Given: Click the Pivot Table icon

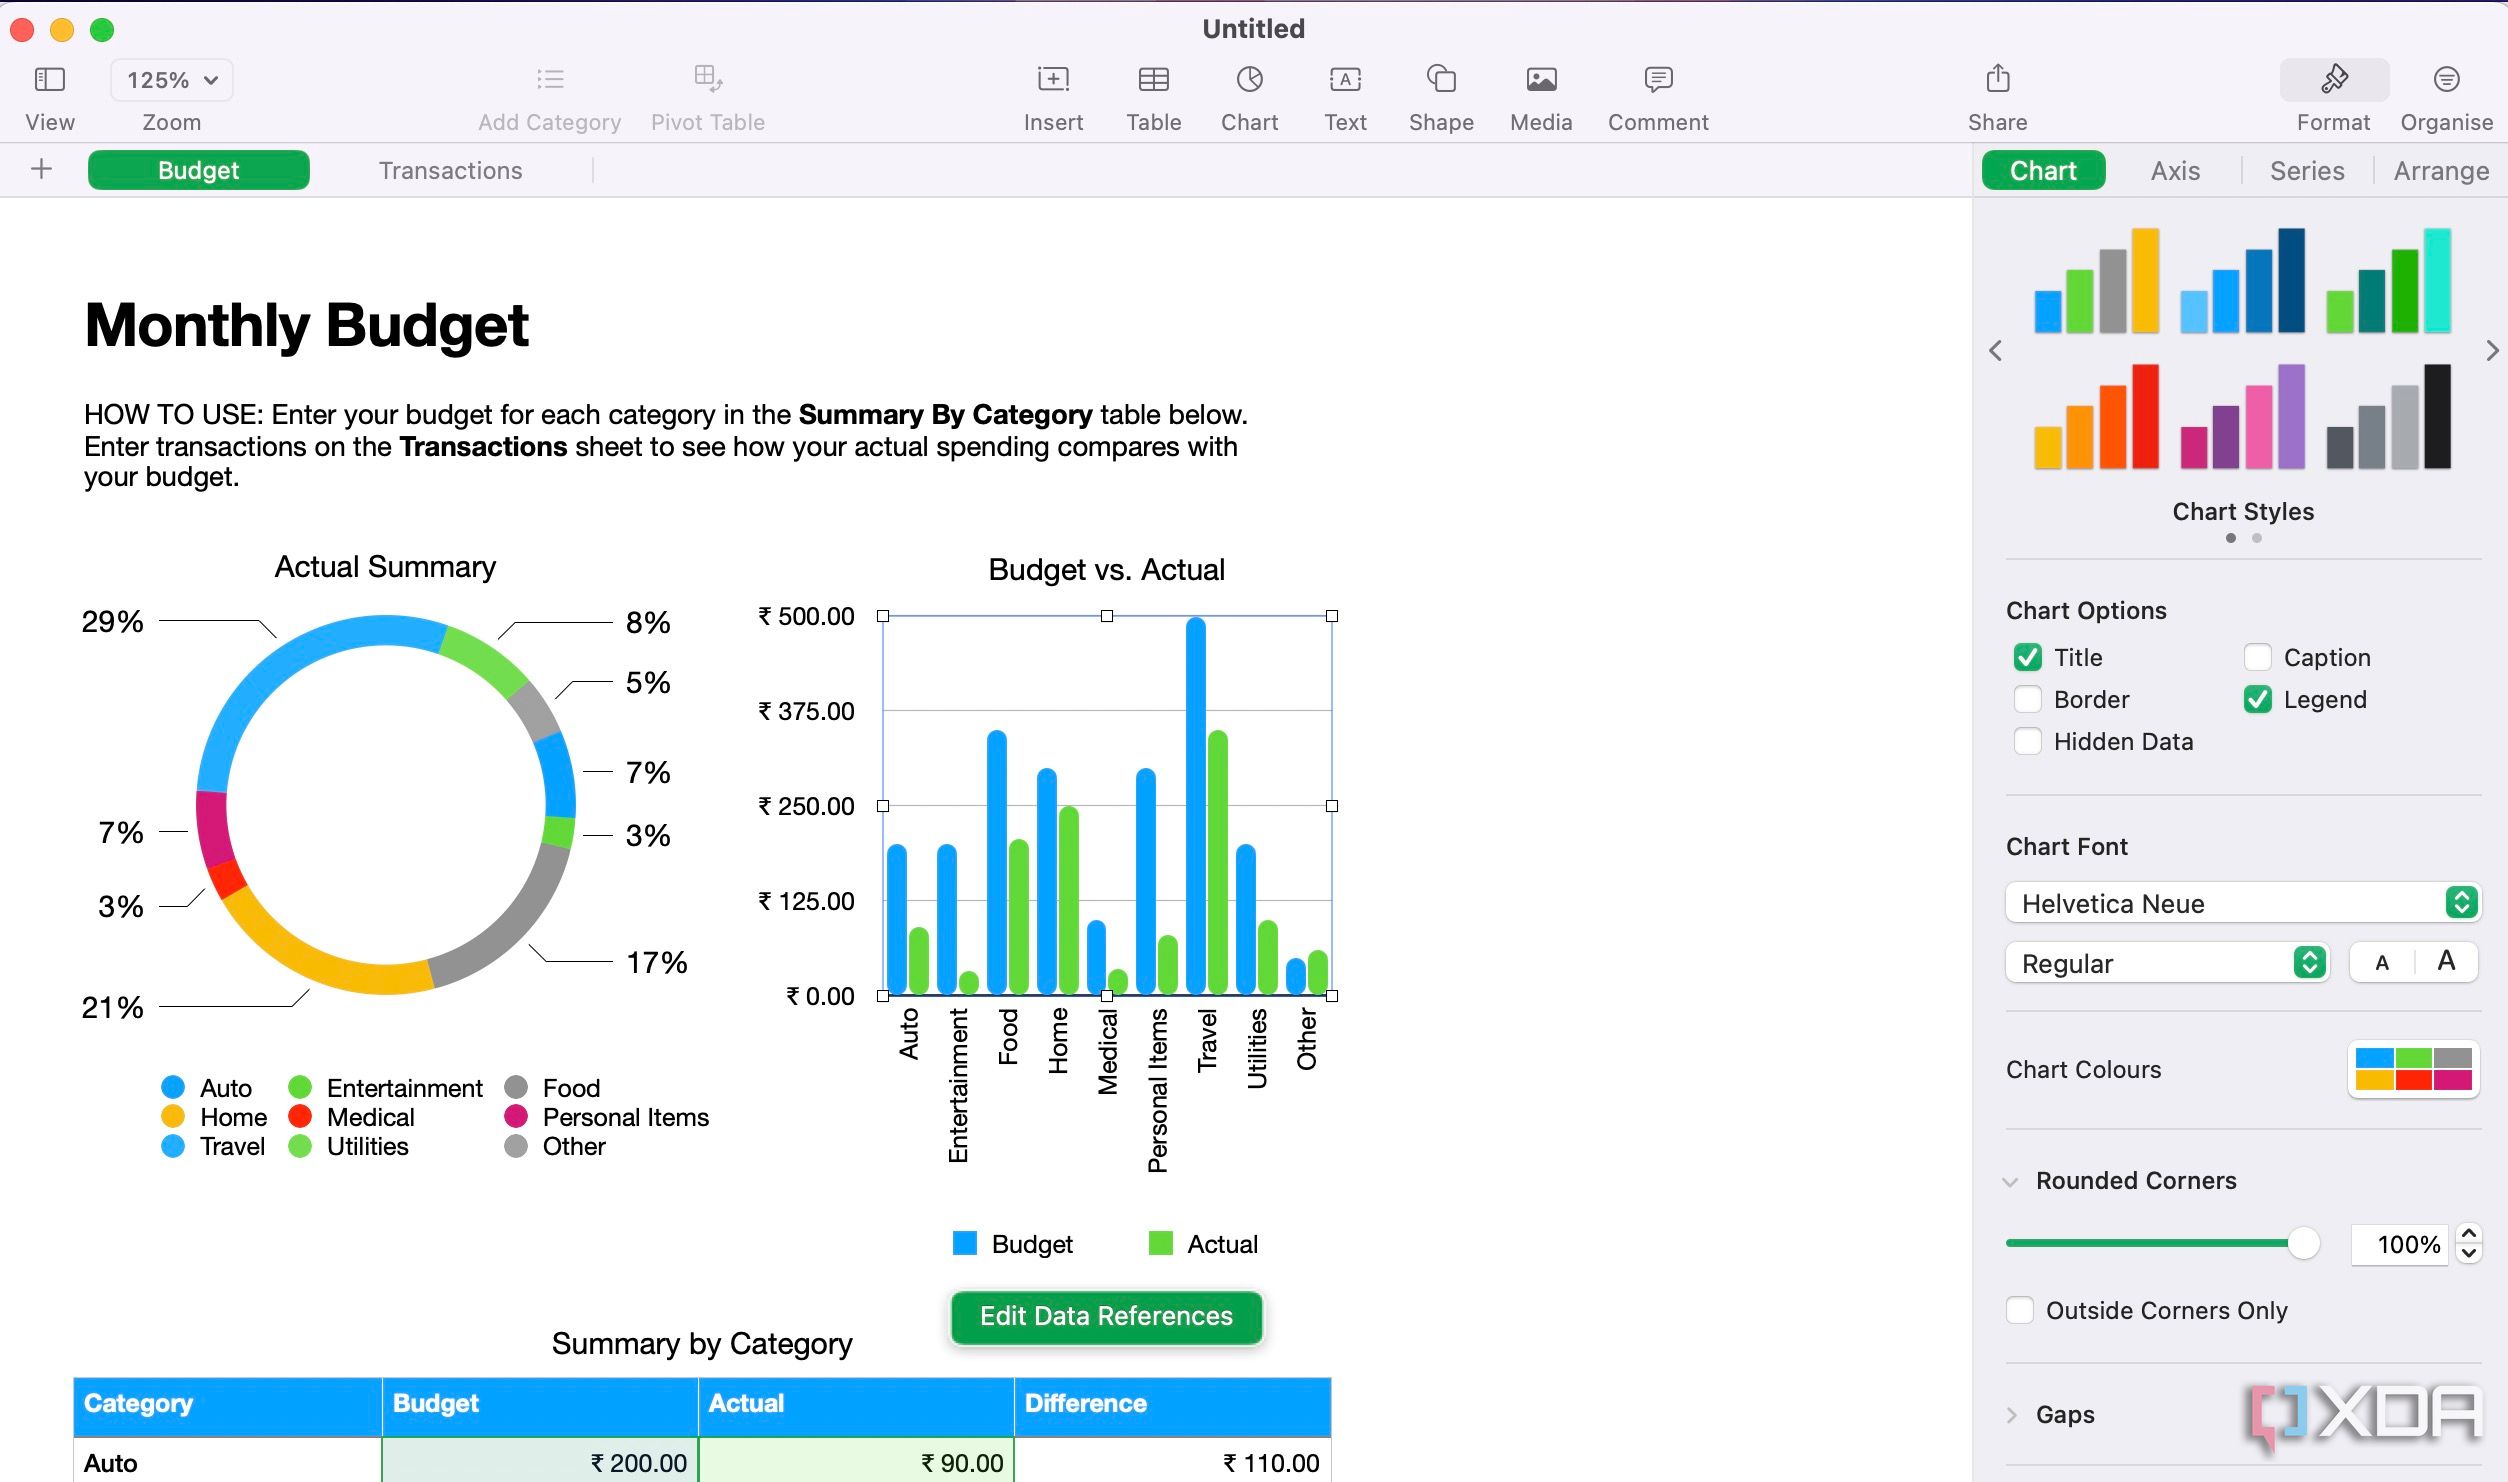Looking at the screenshot, I should pos(708,78).
